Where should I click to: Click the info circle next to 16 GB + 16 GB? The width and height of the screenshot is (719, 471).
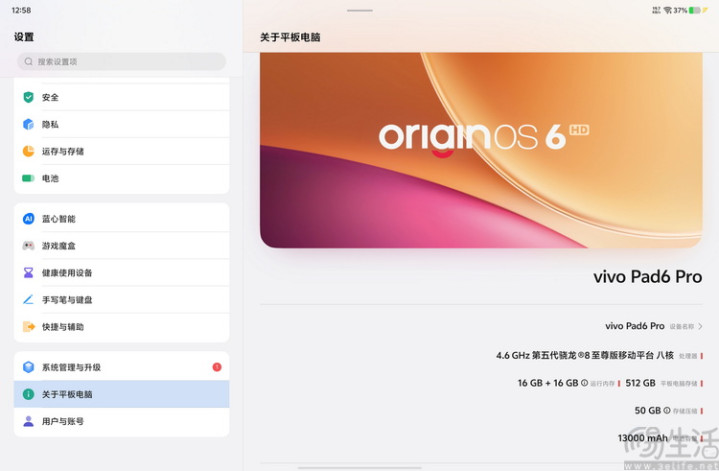584,382
